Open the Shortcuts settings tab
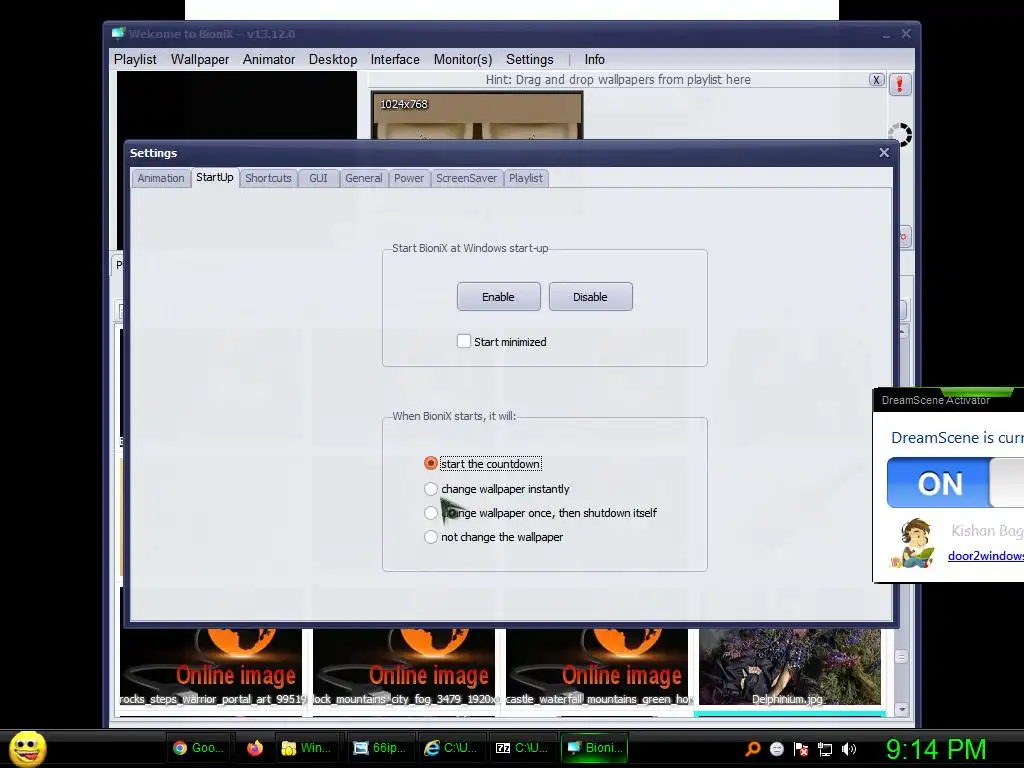The height and width of the screenshot is (768, 1024). point(268,178)
